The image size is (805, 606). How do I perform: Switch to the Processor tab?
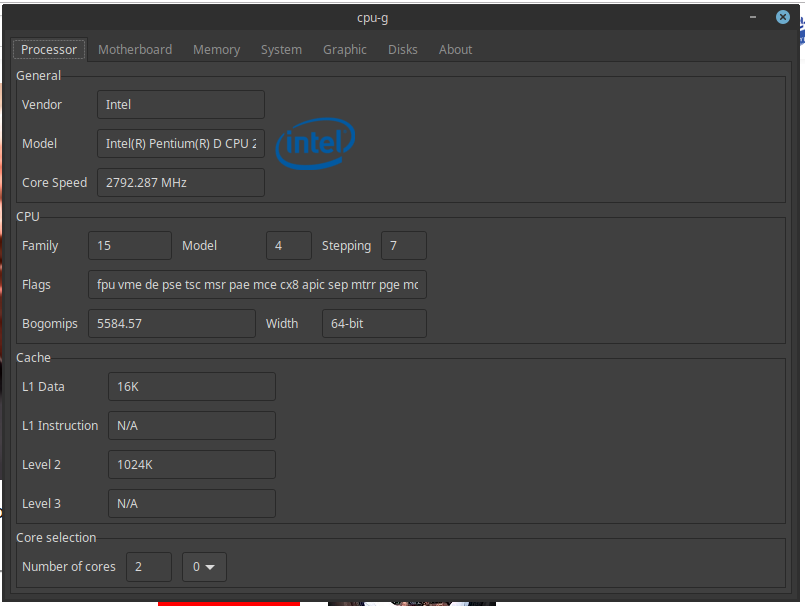(49, 50)
